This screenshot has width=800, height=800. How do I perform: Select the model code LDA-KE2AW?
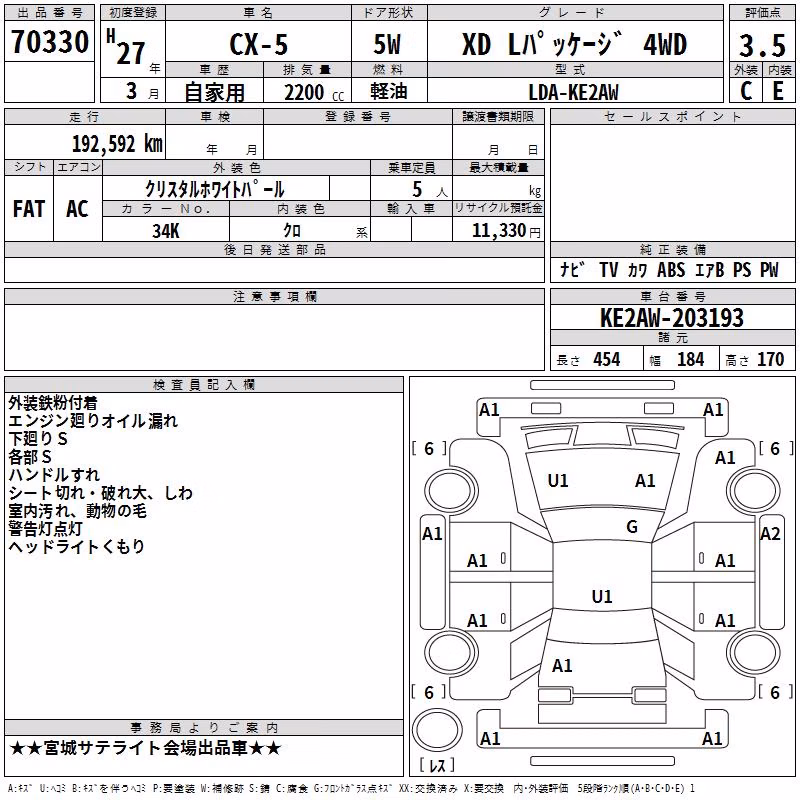click(x=573, y=92)
